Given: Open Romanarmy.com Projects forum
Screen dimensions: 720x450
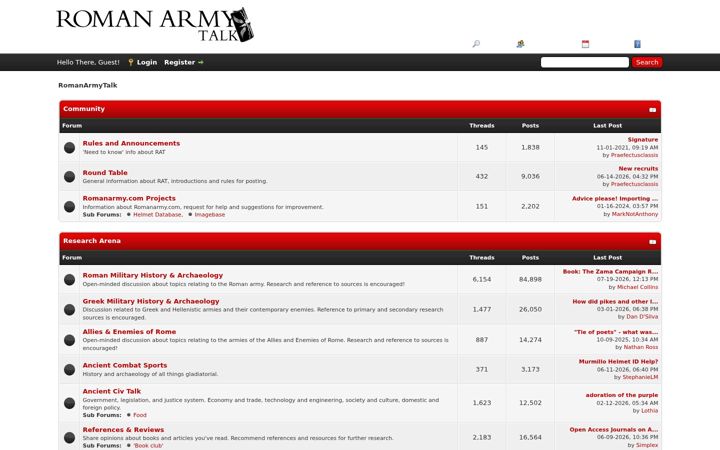Looking at the screenshot, I should [x=129, y=198].
